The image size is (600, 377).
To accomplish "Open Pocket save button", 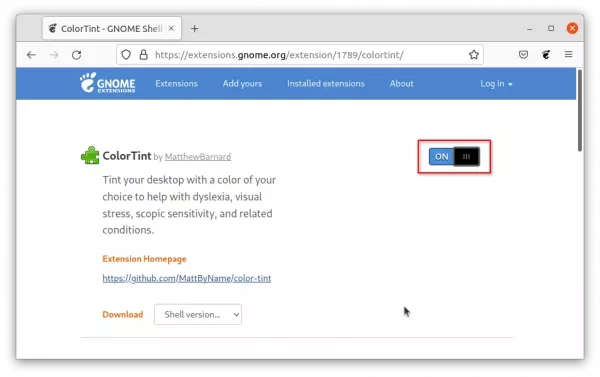I will 523,55.
